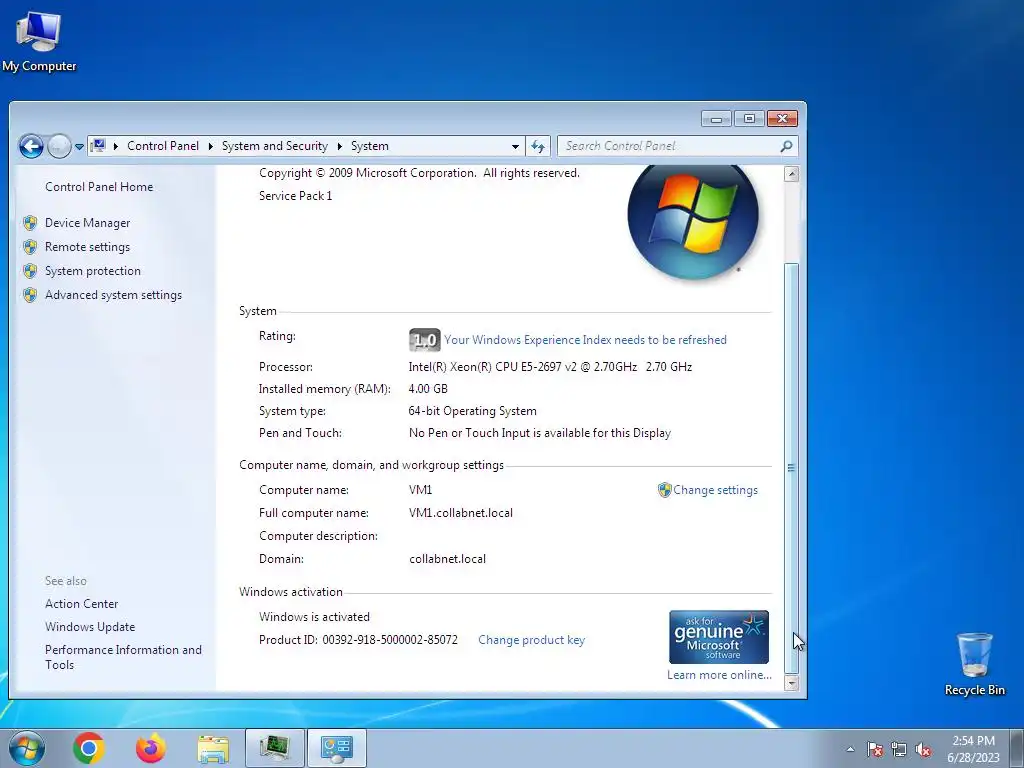The height and width of the screenshot is (768, 1024).
Task: Open Windows Explorer from taskbar
Action: click(213, 748)
